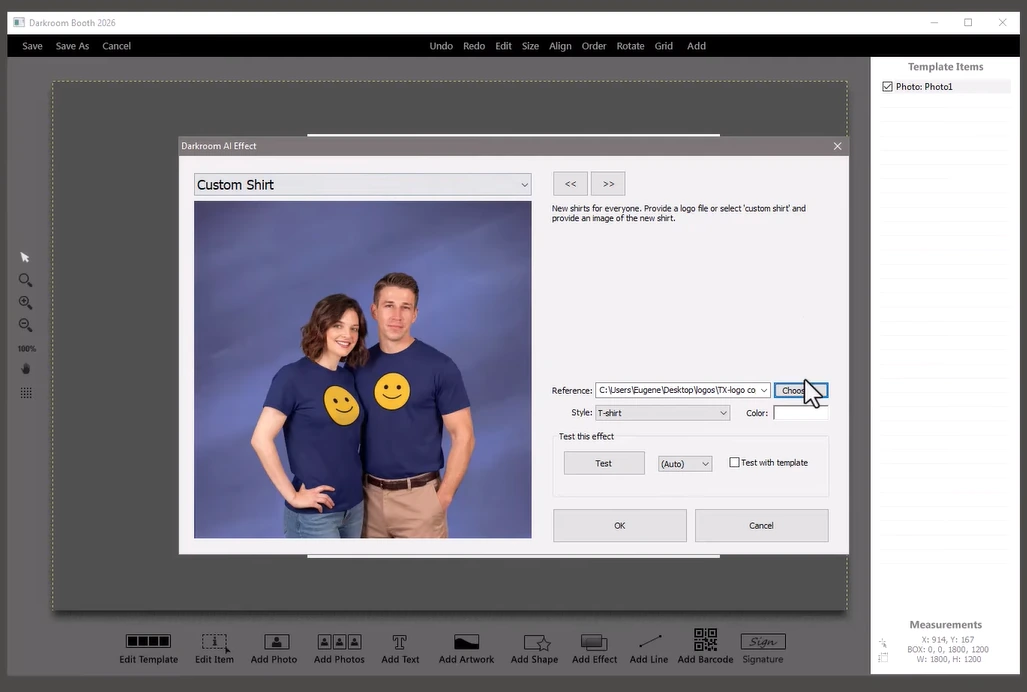The width and height of the screenshot is (1027, 692).
Task: Click the Add Photos tool
Action: coord(339,648)
